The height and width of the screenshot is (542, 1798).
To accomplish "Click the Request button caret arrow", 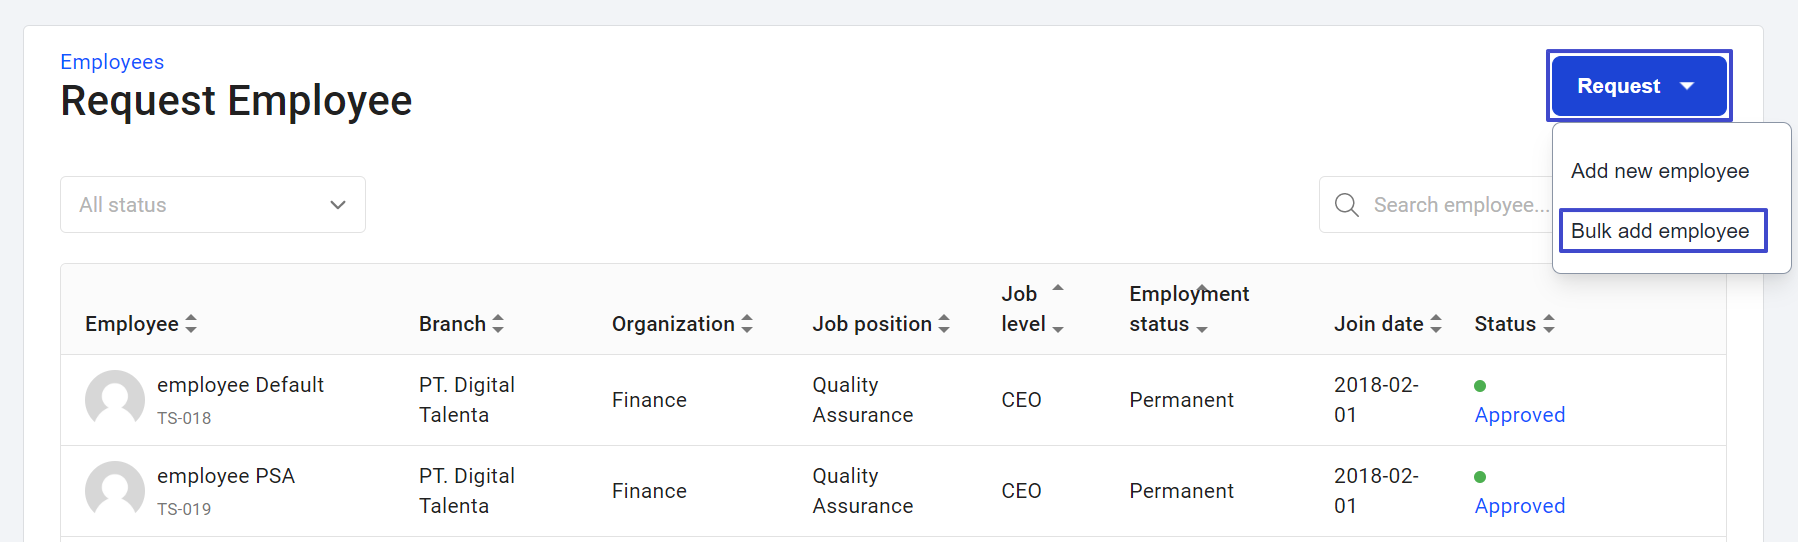I will pyautogui.click(x=1688, y=86).
